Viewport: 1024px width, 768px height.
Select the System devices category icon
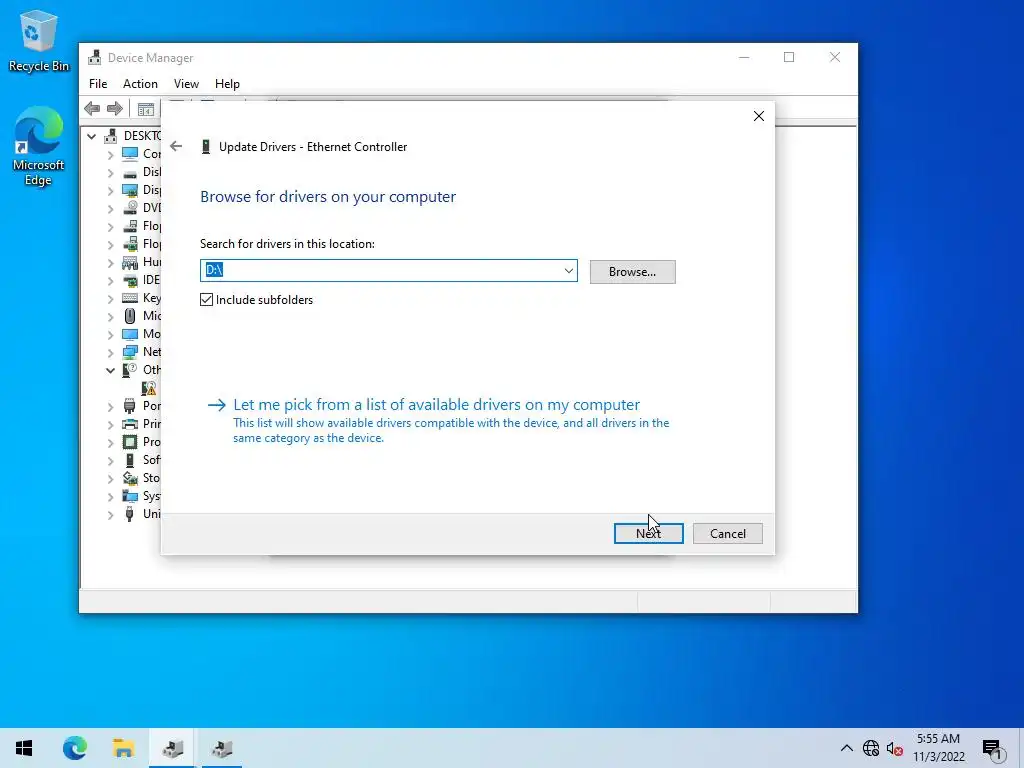pyautogui.click(x=130, y=496)
